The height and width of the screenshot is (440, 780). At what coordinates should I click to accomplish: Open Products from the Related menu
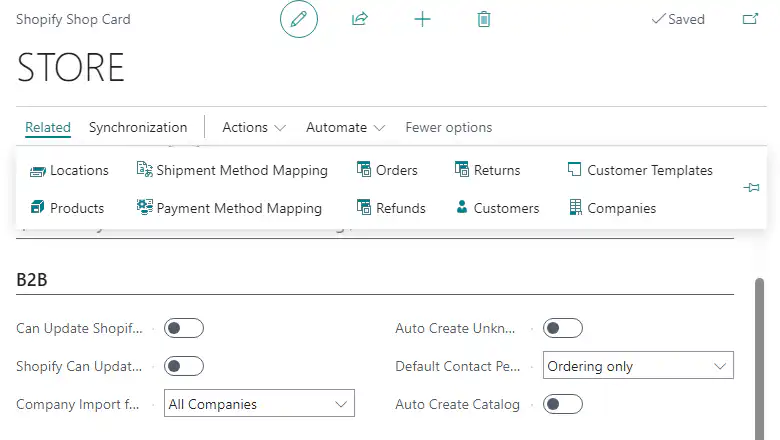67,208
